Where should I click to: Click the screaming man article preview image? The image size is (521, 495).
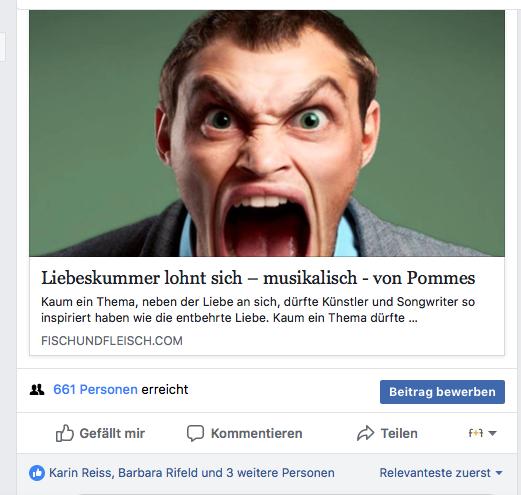pyautogui.click(x=267, y=133)
